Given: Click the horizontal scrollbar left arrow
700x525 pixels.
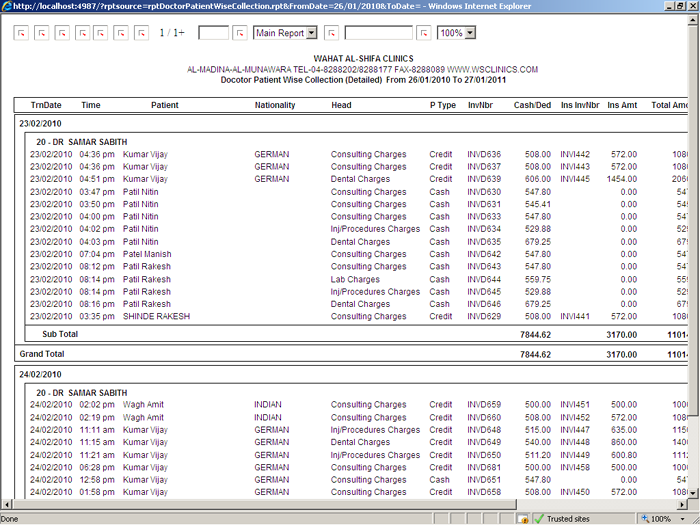Looking at the screenshot, I should point(6,504).
